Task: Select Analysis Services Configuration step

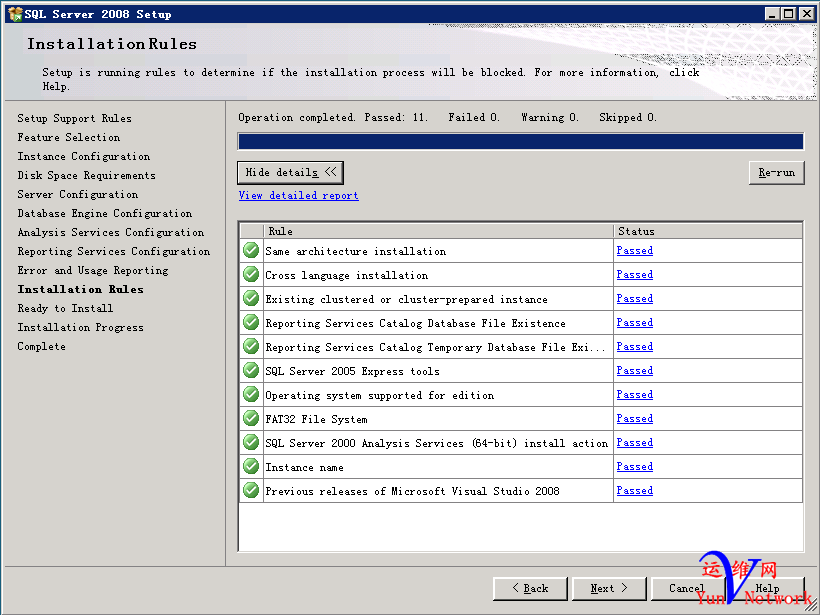Action: click(x=110, y=232)
